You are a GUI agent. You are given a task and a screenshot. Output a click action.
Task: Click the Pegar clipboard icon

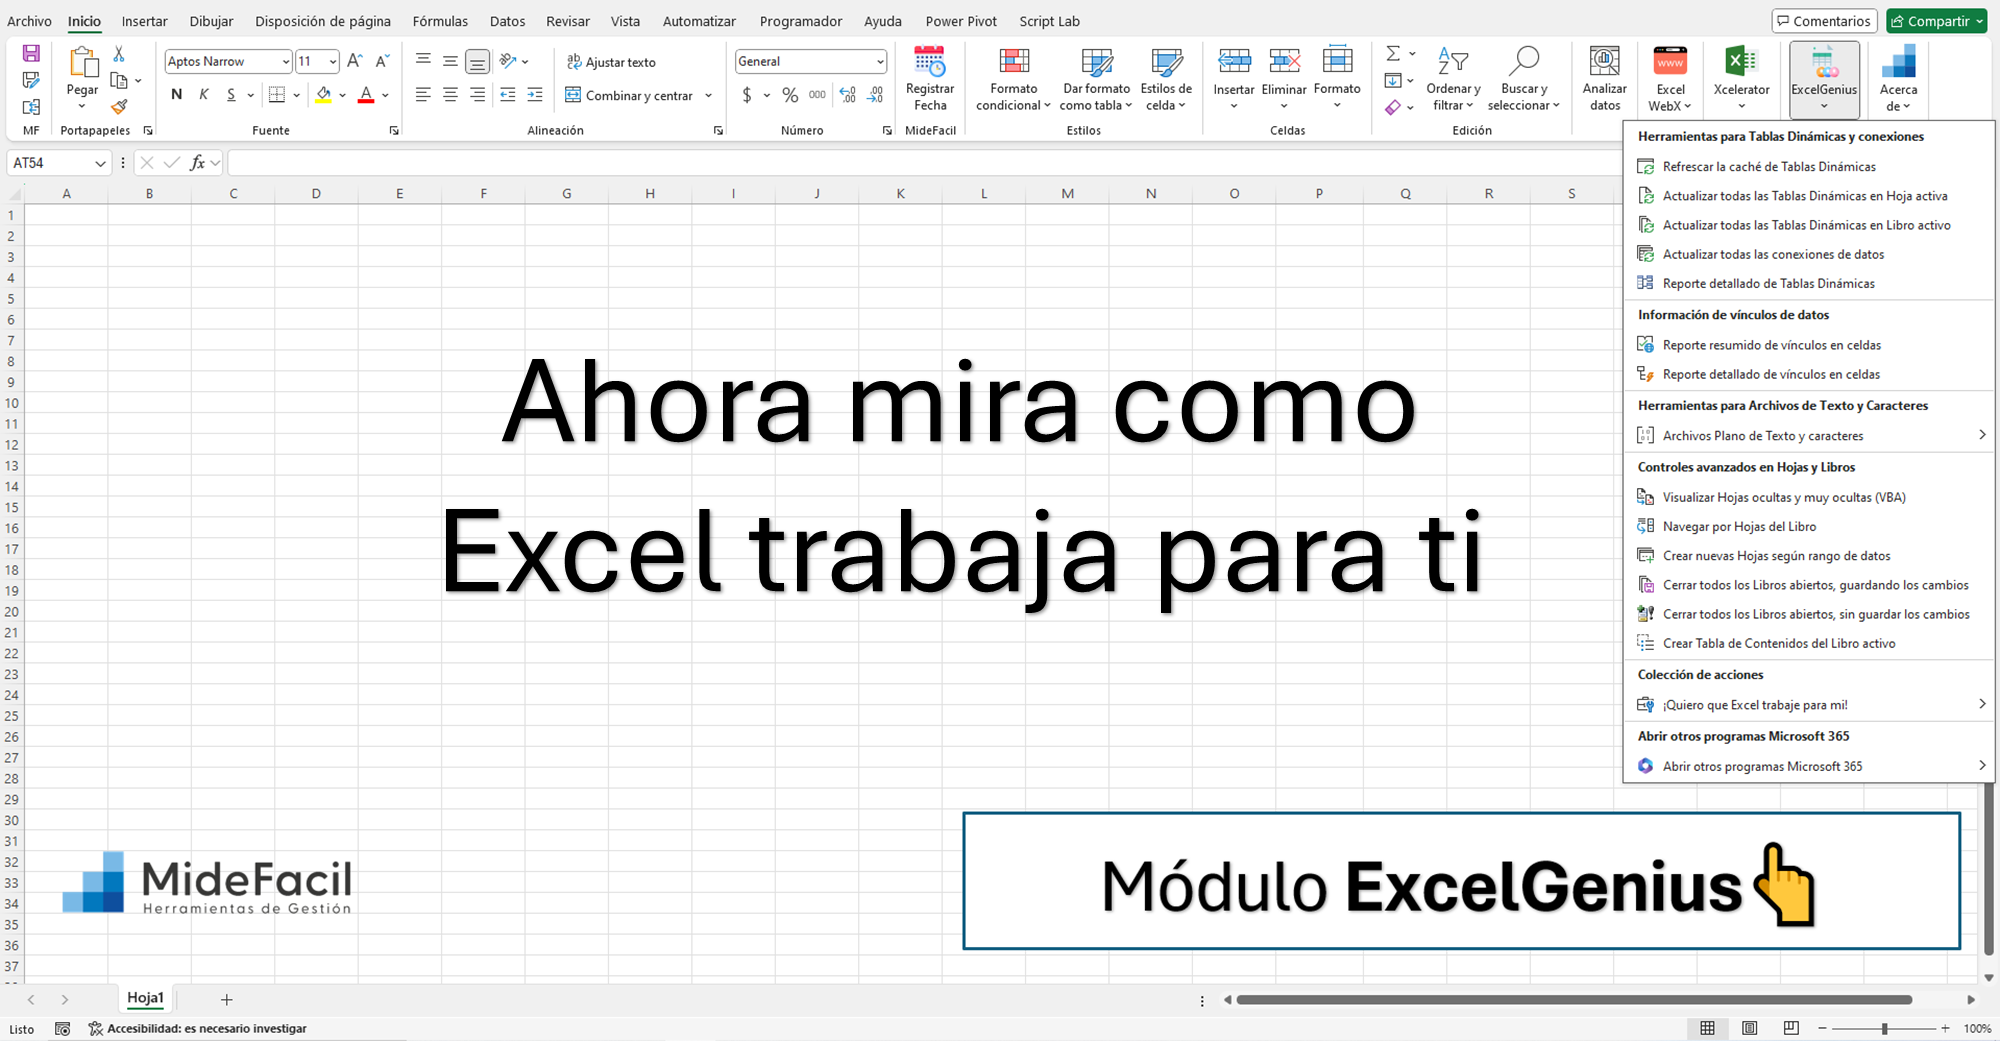point(82,62)
